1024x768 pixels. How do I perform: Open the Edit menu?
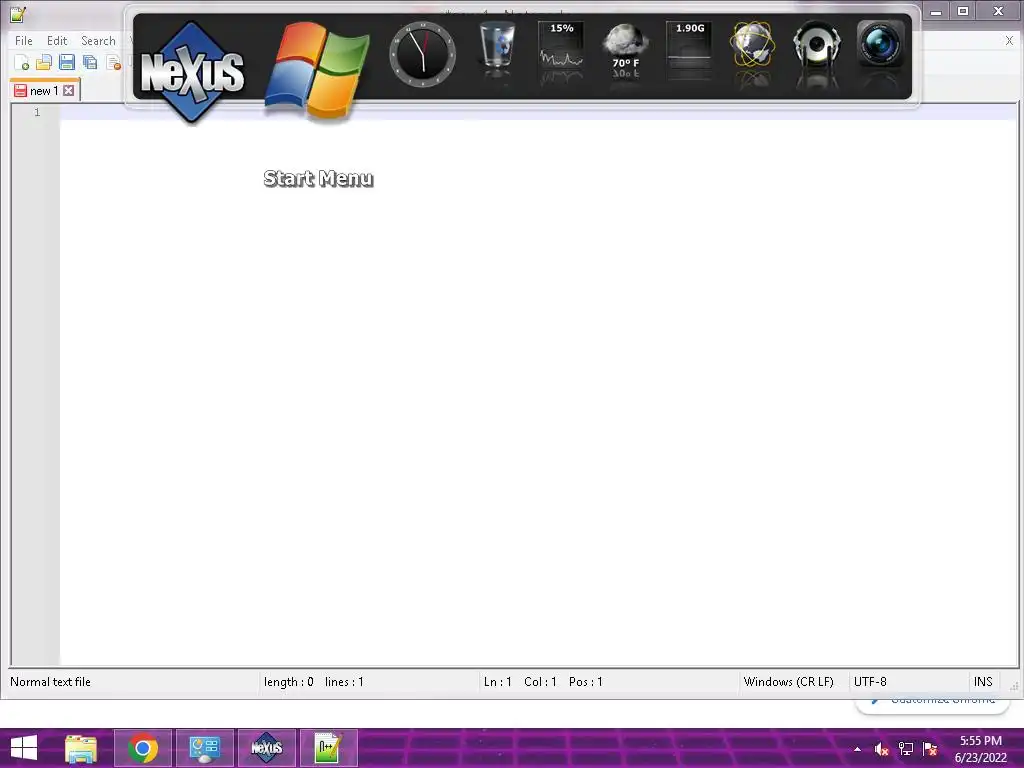tap(57, 40)
